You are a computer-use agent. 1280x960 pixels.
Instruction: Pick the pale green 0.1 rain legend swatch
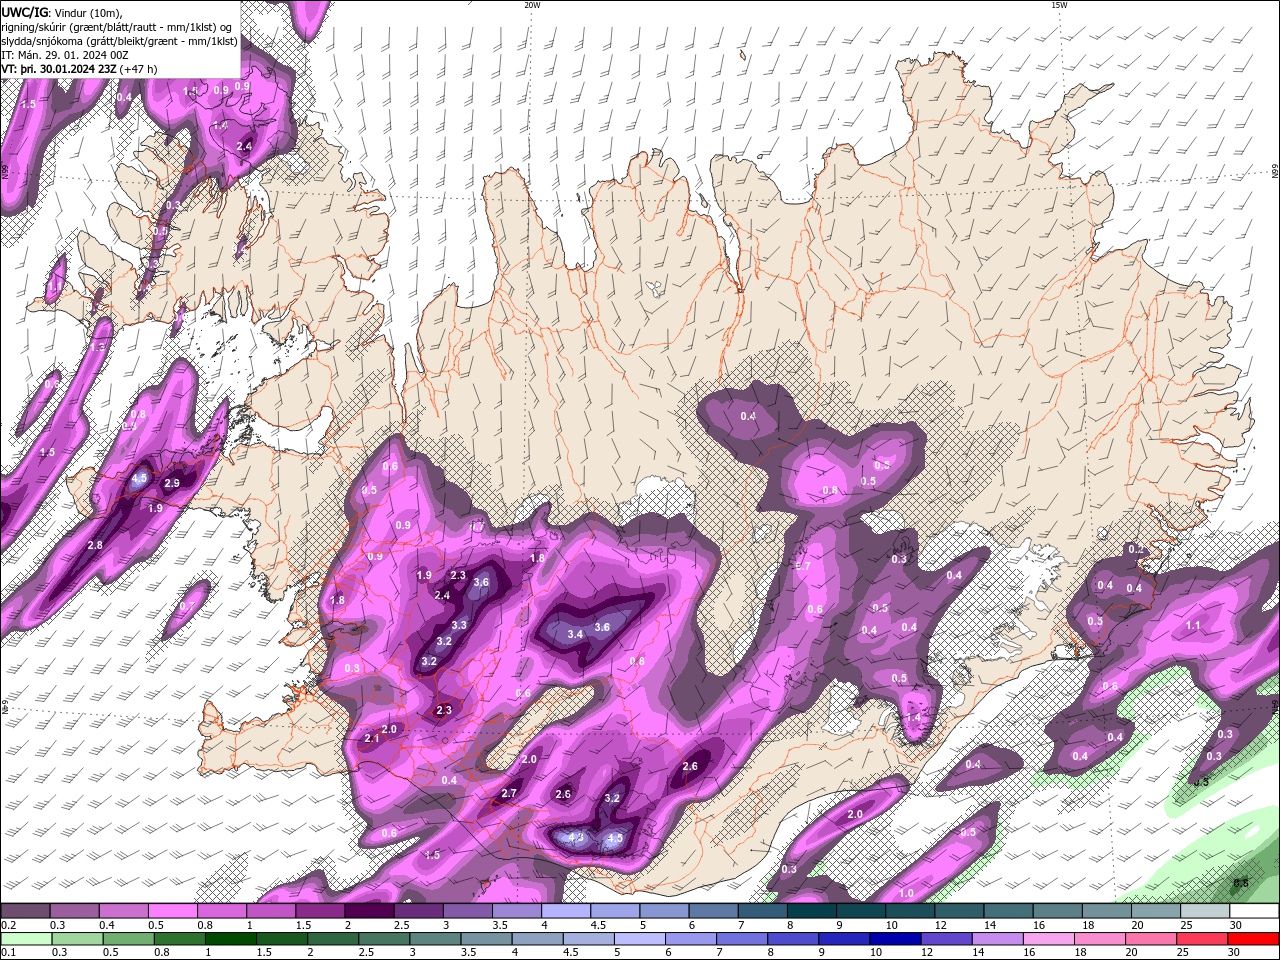pos(25,939)
